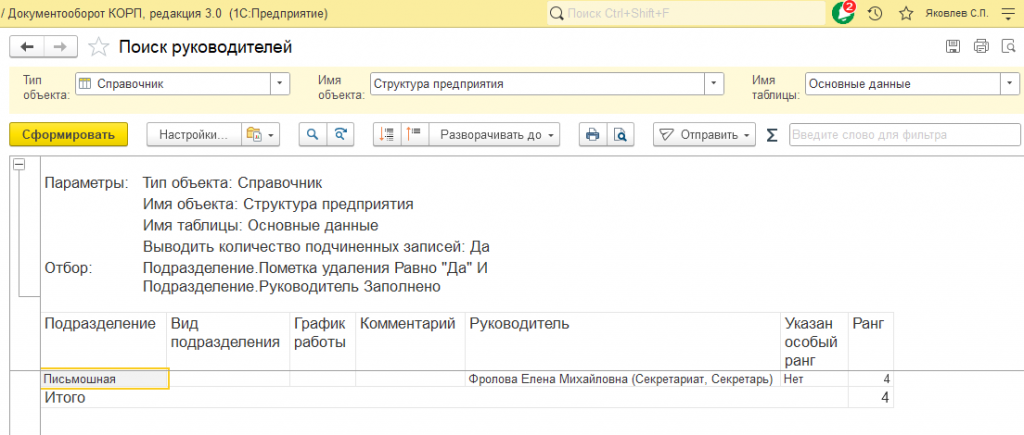Viewport: 1024px width, 435px height.
Task: Open the 'Разворачивать до' menu
Action: [x=497, y=134]
